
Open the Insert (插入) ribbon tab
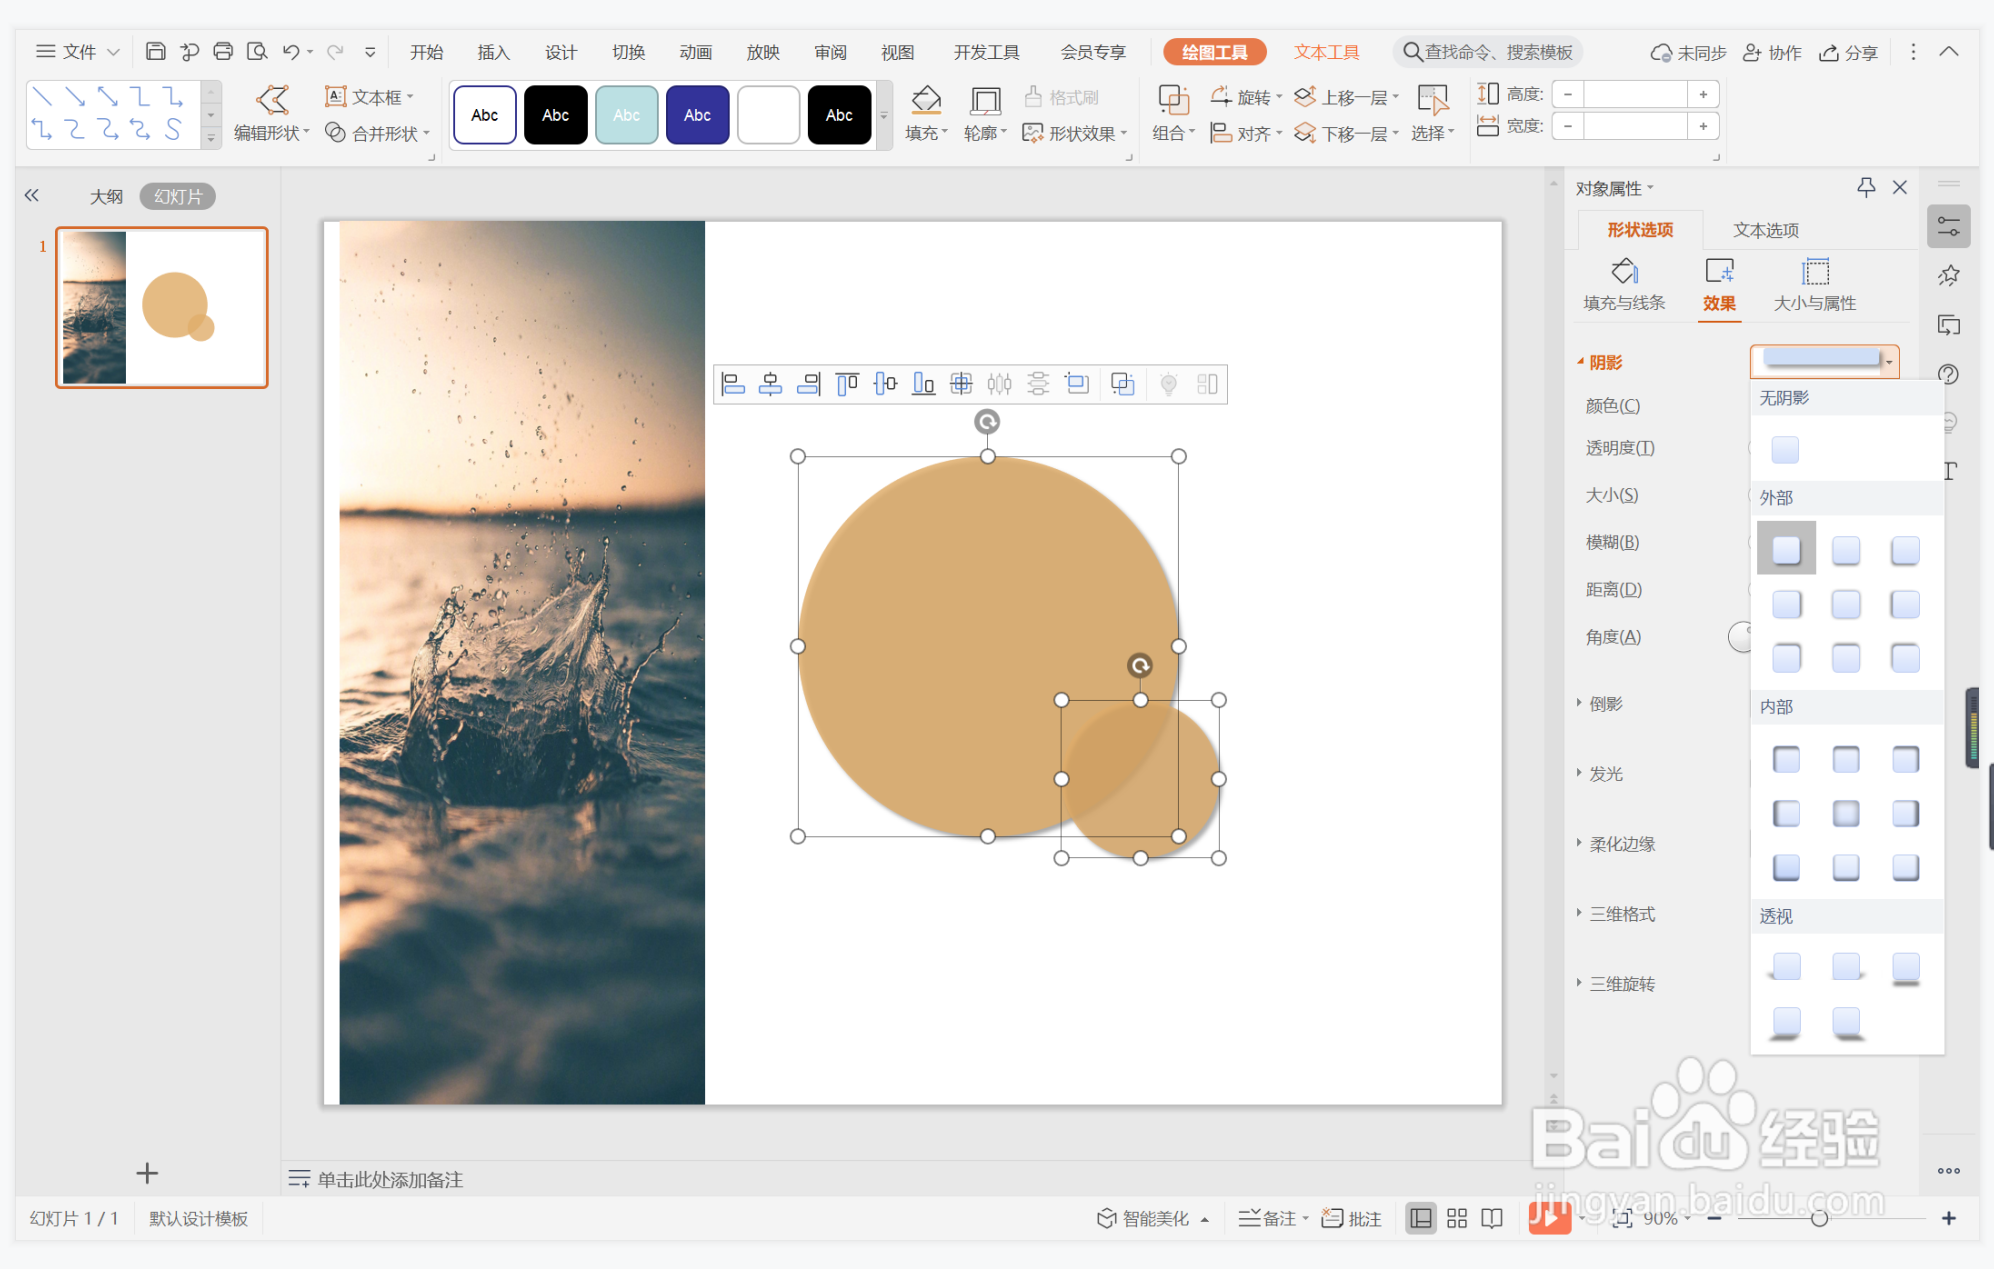coord(493,52)
